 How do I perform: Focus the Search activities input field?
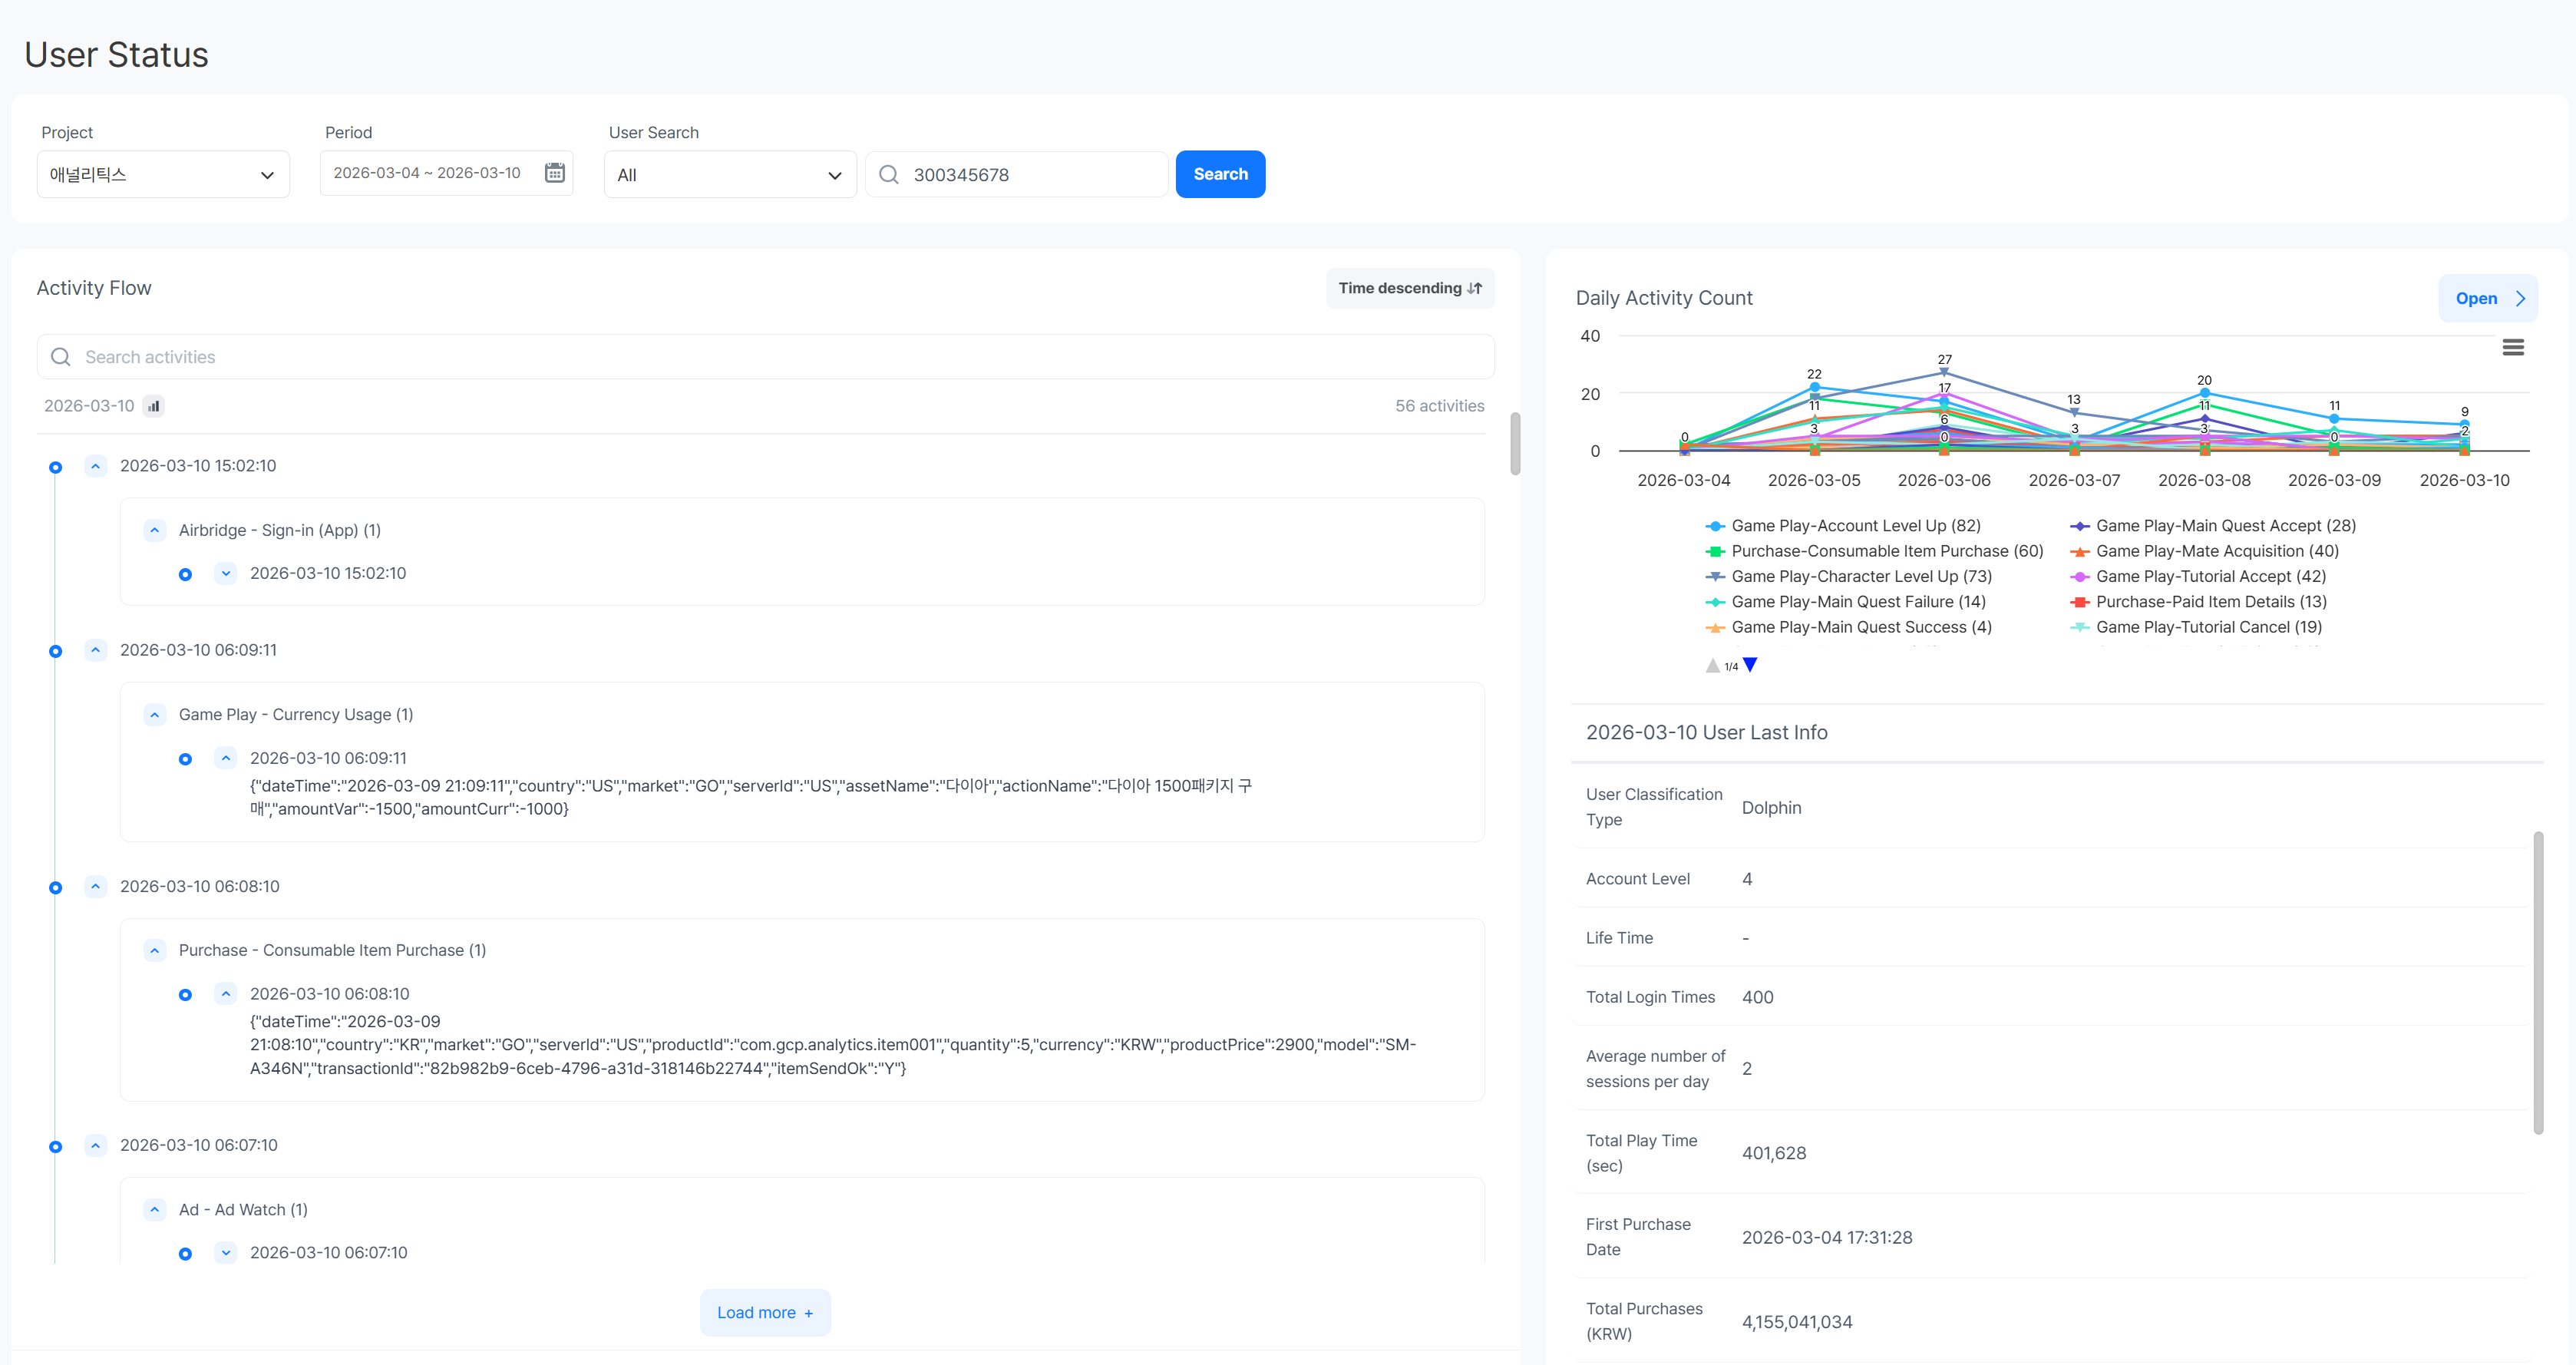click(765, 357)
